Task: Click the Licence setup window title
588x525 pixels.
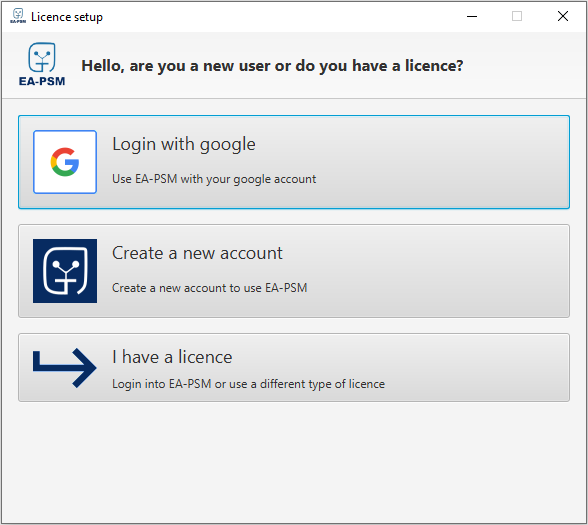Action: tap(67, 17)
